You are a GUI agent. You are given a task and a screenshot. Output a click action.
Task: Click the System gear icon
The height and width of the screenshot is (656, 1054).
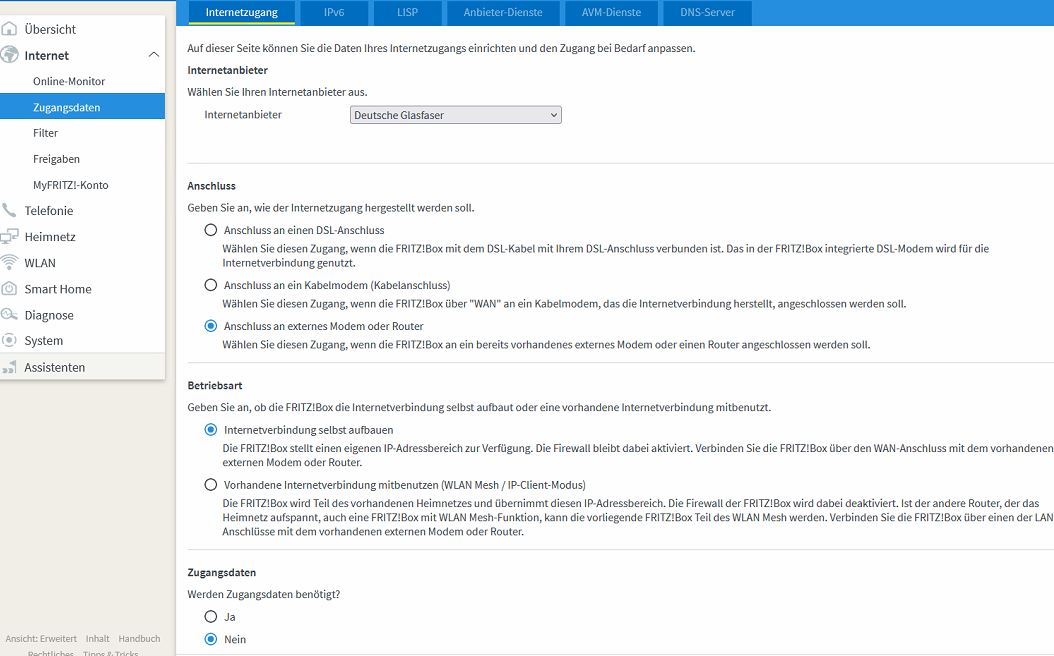[9, 341]
